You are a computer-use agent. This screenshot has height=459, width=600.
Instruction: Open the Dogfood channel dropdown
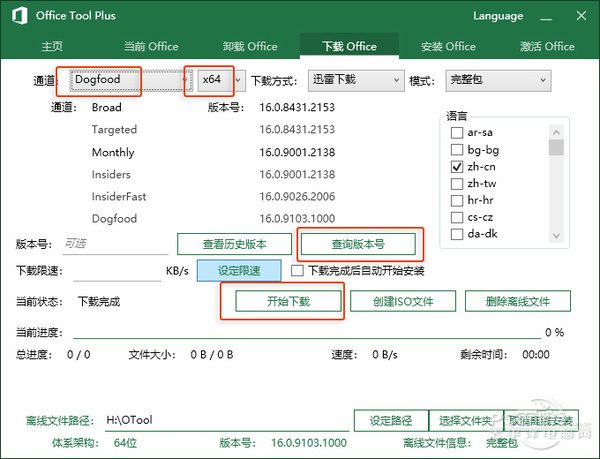tap(131, 80)
